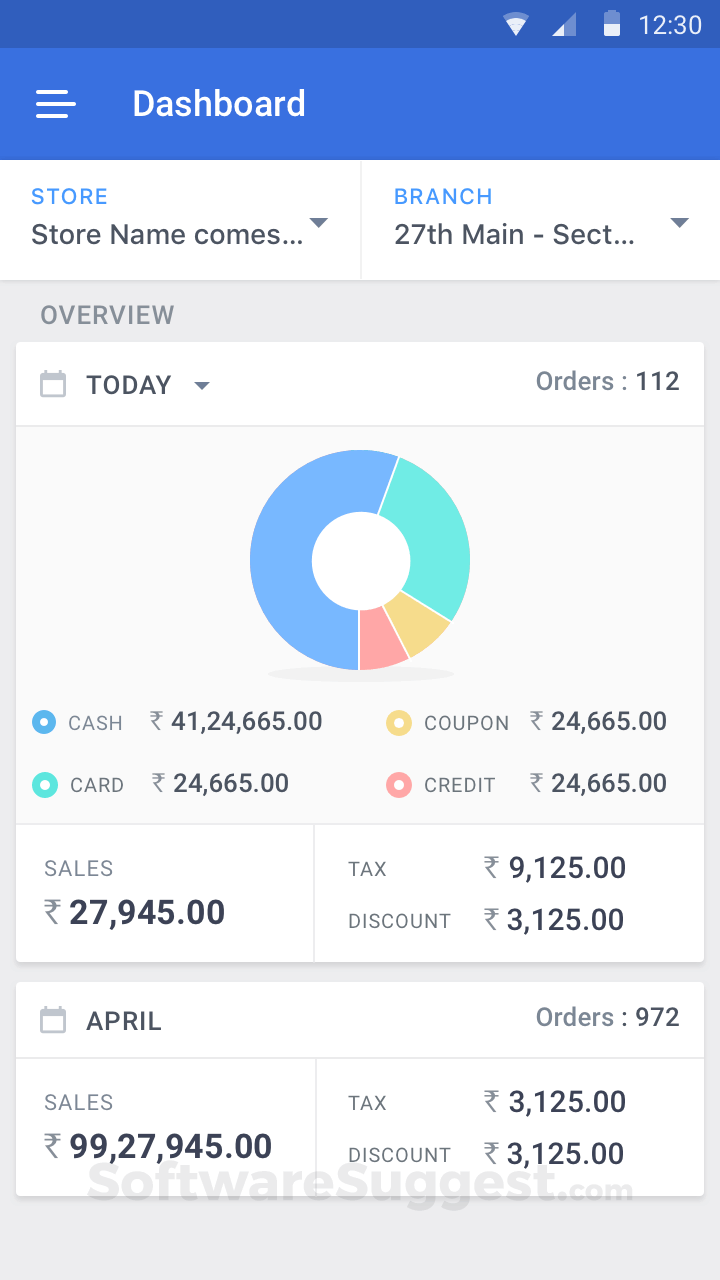Tap the cellular signal icon
Viewport: 720px width, 1280px height.
(564, 24)
